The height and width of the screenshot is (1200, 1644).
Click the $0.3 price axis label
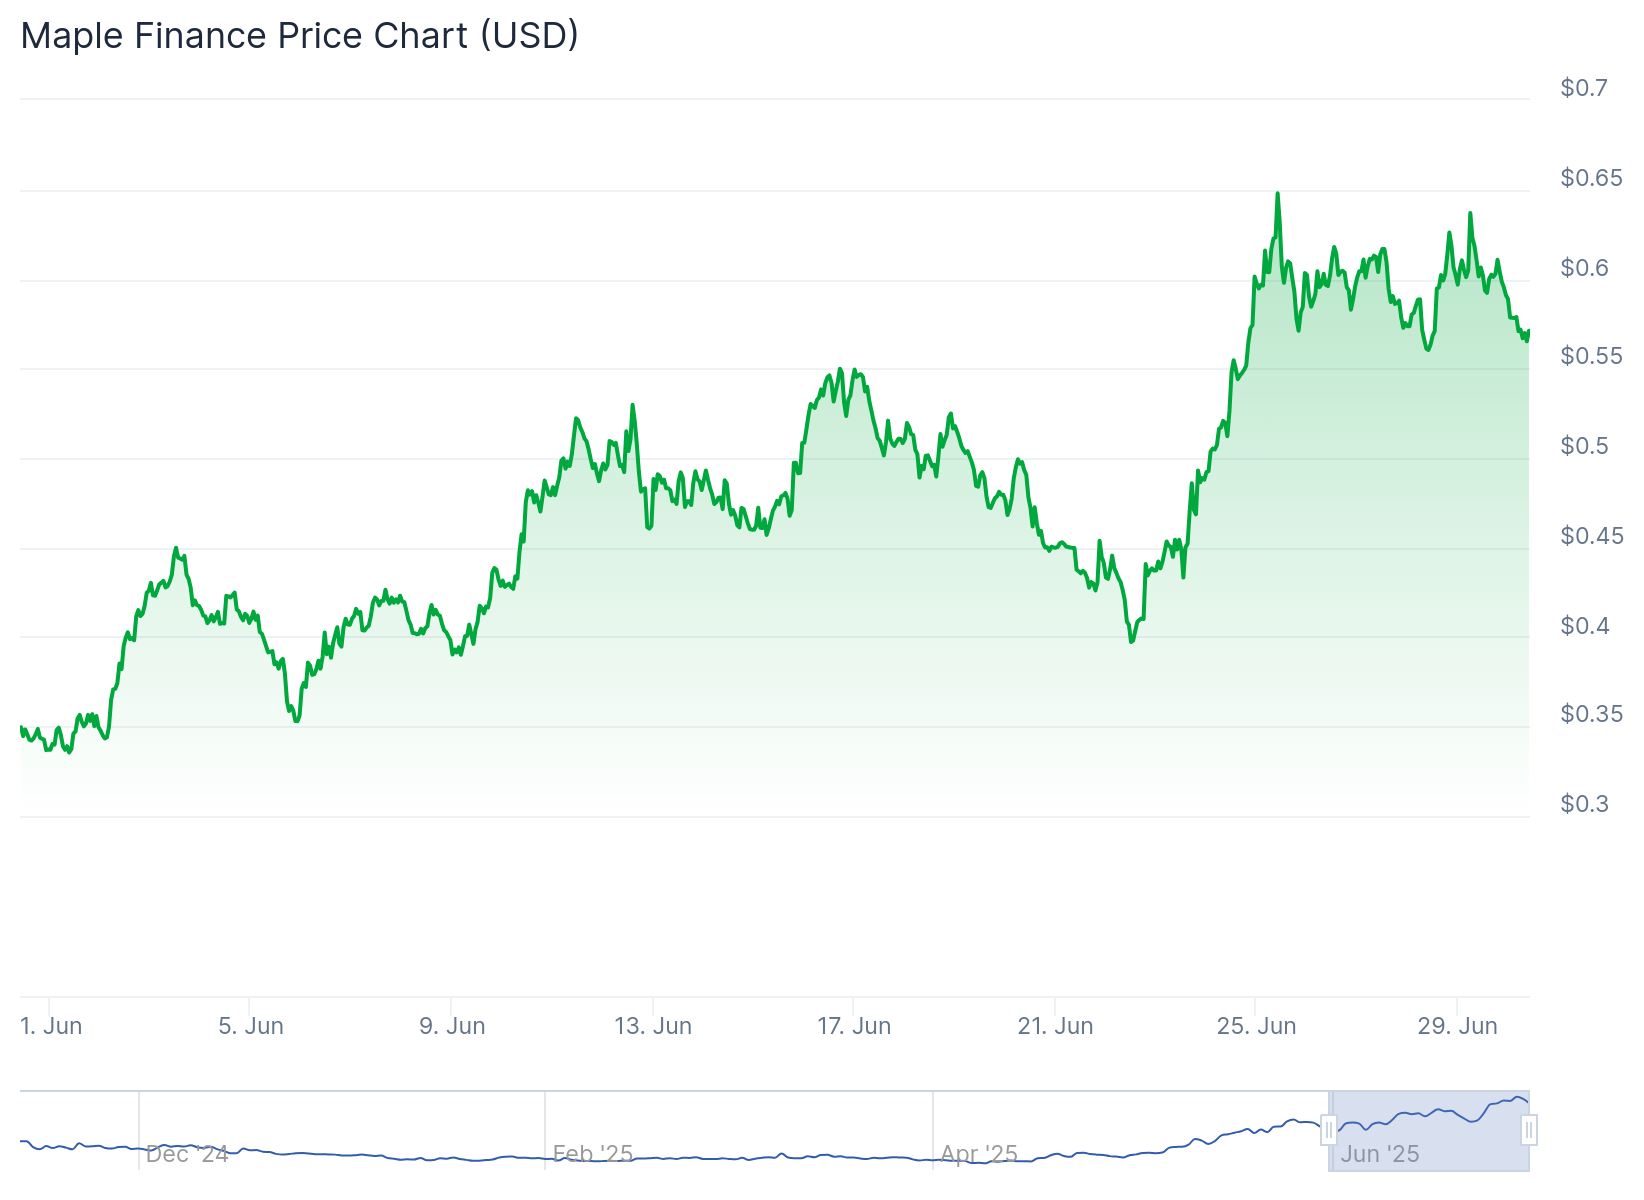click(1584, 804)
